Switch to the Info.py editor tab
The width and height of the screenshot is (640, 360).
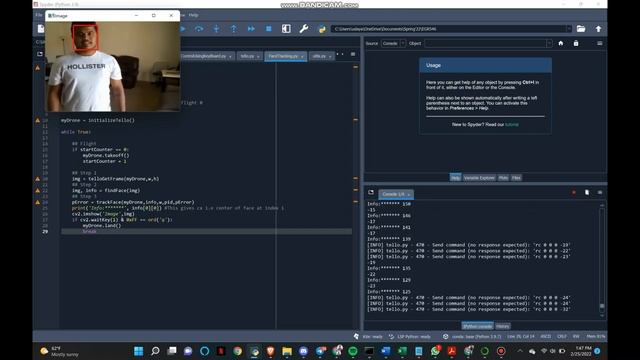(x=249, y=56)
